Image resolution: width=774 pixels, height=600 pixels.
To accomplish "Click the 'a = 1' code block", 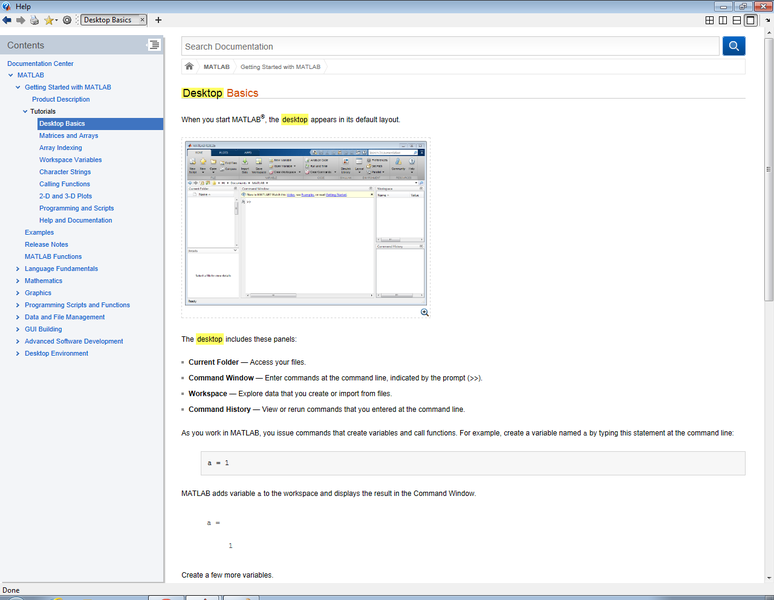I will point(473,463).
